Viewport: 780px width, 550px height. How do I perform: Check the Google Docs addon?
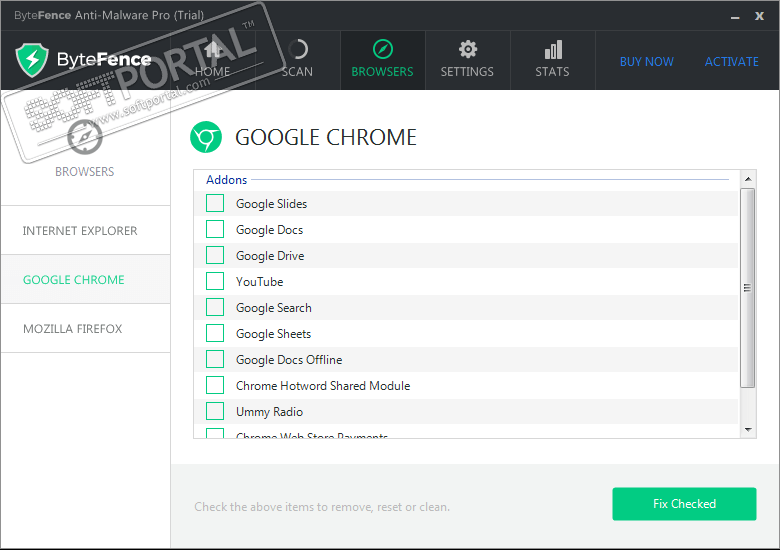pyautogui.click(x=215, y=229)
